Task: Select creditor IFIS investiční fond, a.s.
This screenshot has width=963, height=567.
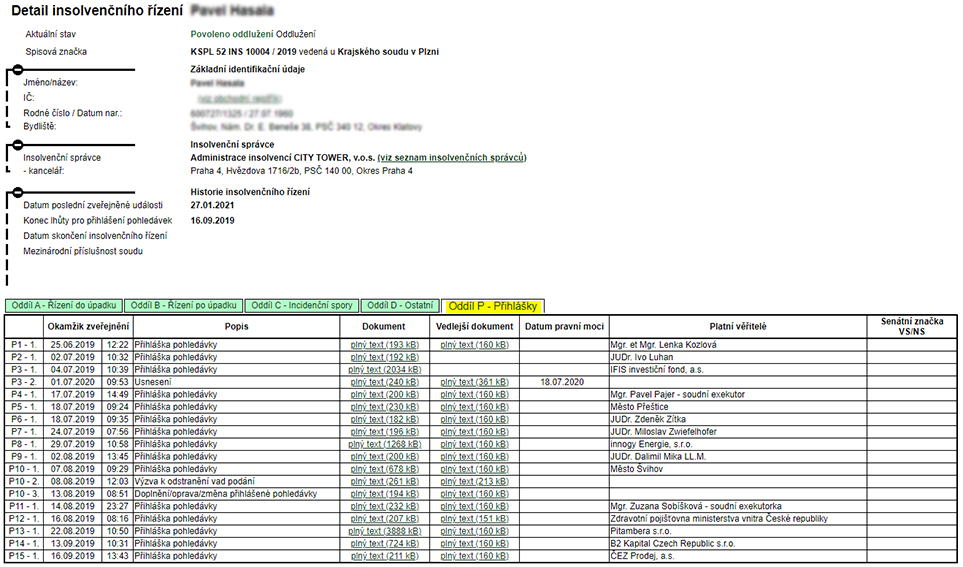Action: coord(657,369)
